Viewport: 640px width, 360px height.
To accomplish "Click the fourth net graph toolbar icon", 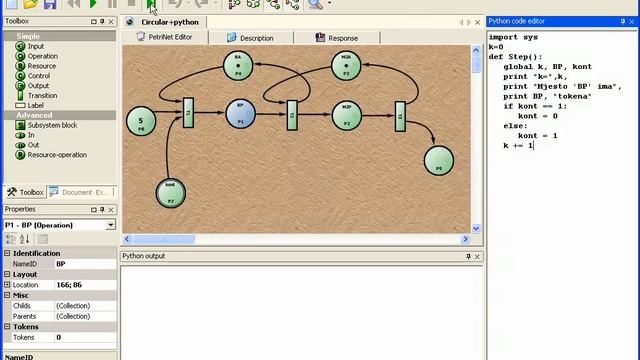I will tap(293, 4).
